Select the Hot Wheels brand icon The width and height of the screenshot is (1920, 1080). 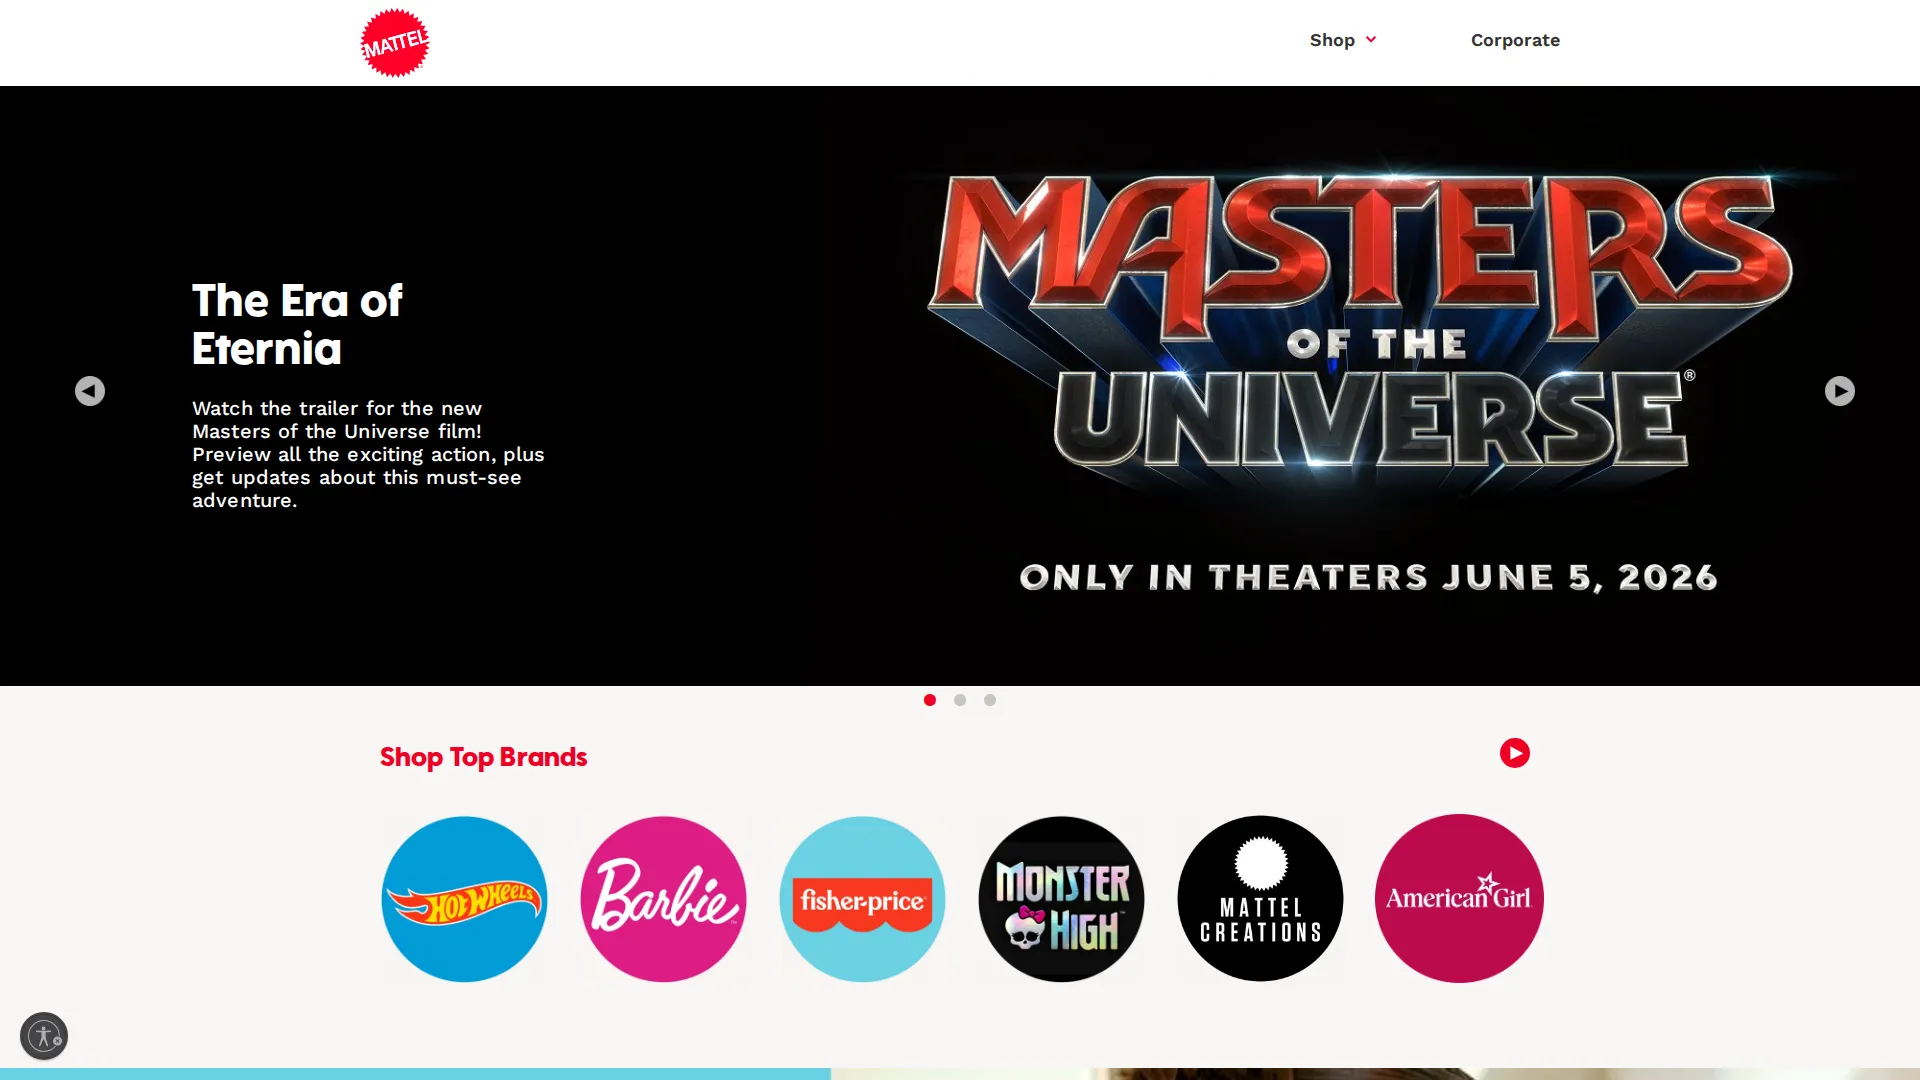463,898
